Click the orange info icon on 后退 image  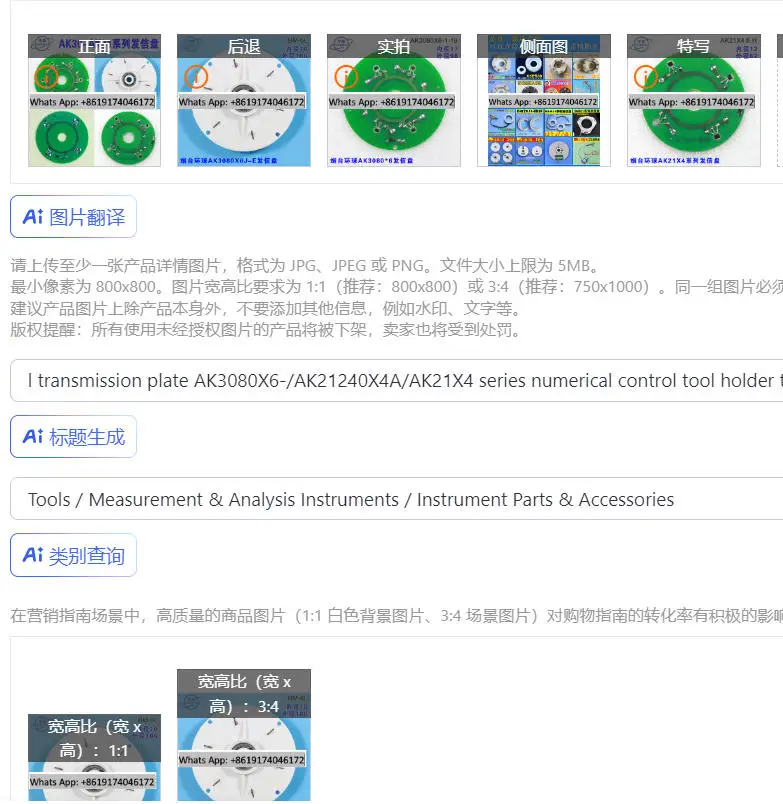click(196, 77)
